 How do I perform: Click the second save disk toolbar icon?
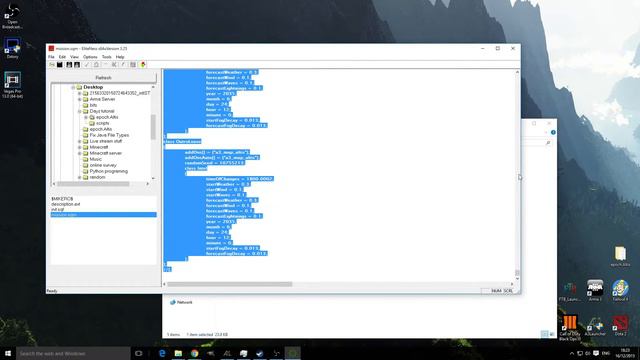coord(77,64)
